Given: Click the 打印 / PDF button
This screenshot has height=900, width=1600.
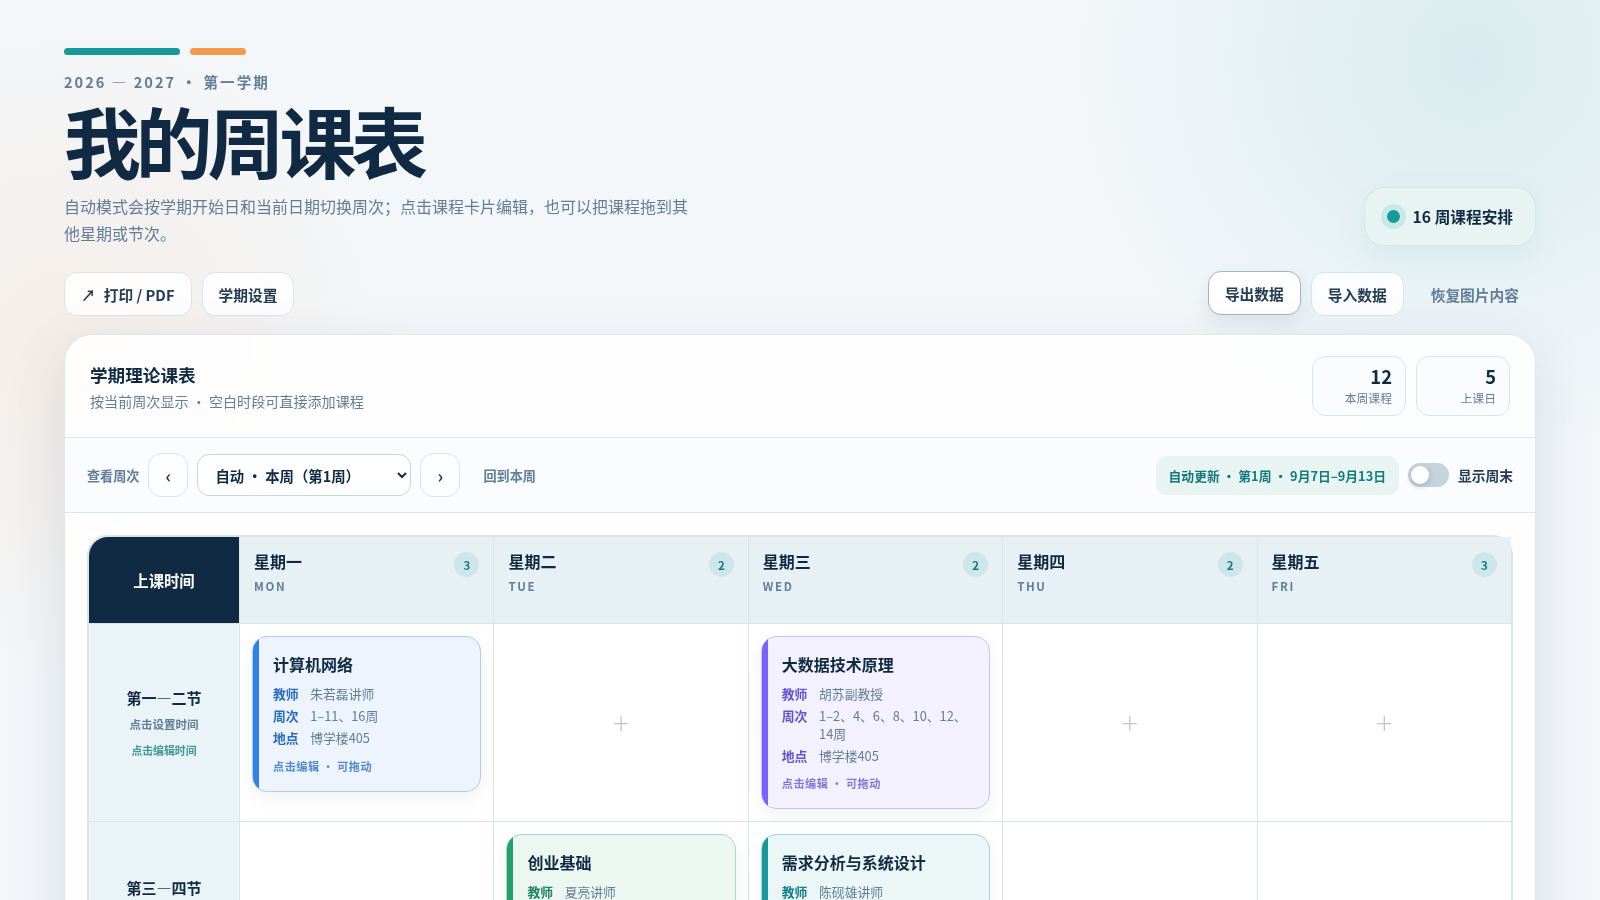Looking at the screenshot, I should pyautogui.click(x=128, y=295).
